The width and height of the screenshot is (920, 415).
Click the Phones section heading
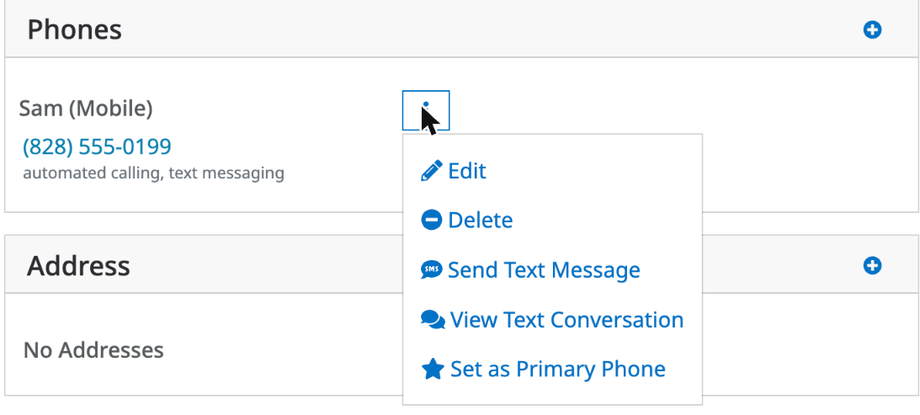[x=75, y=29]
